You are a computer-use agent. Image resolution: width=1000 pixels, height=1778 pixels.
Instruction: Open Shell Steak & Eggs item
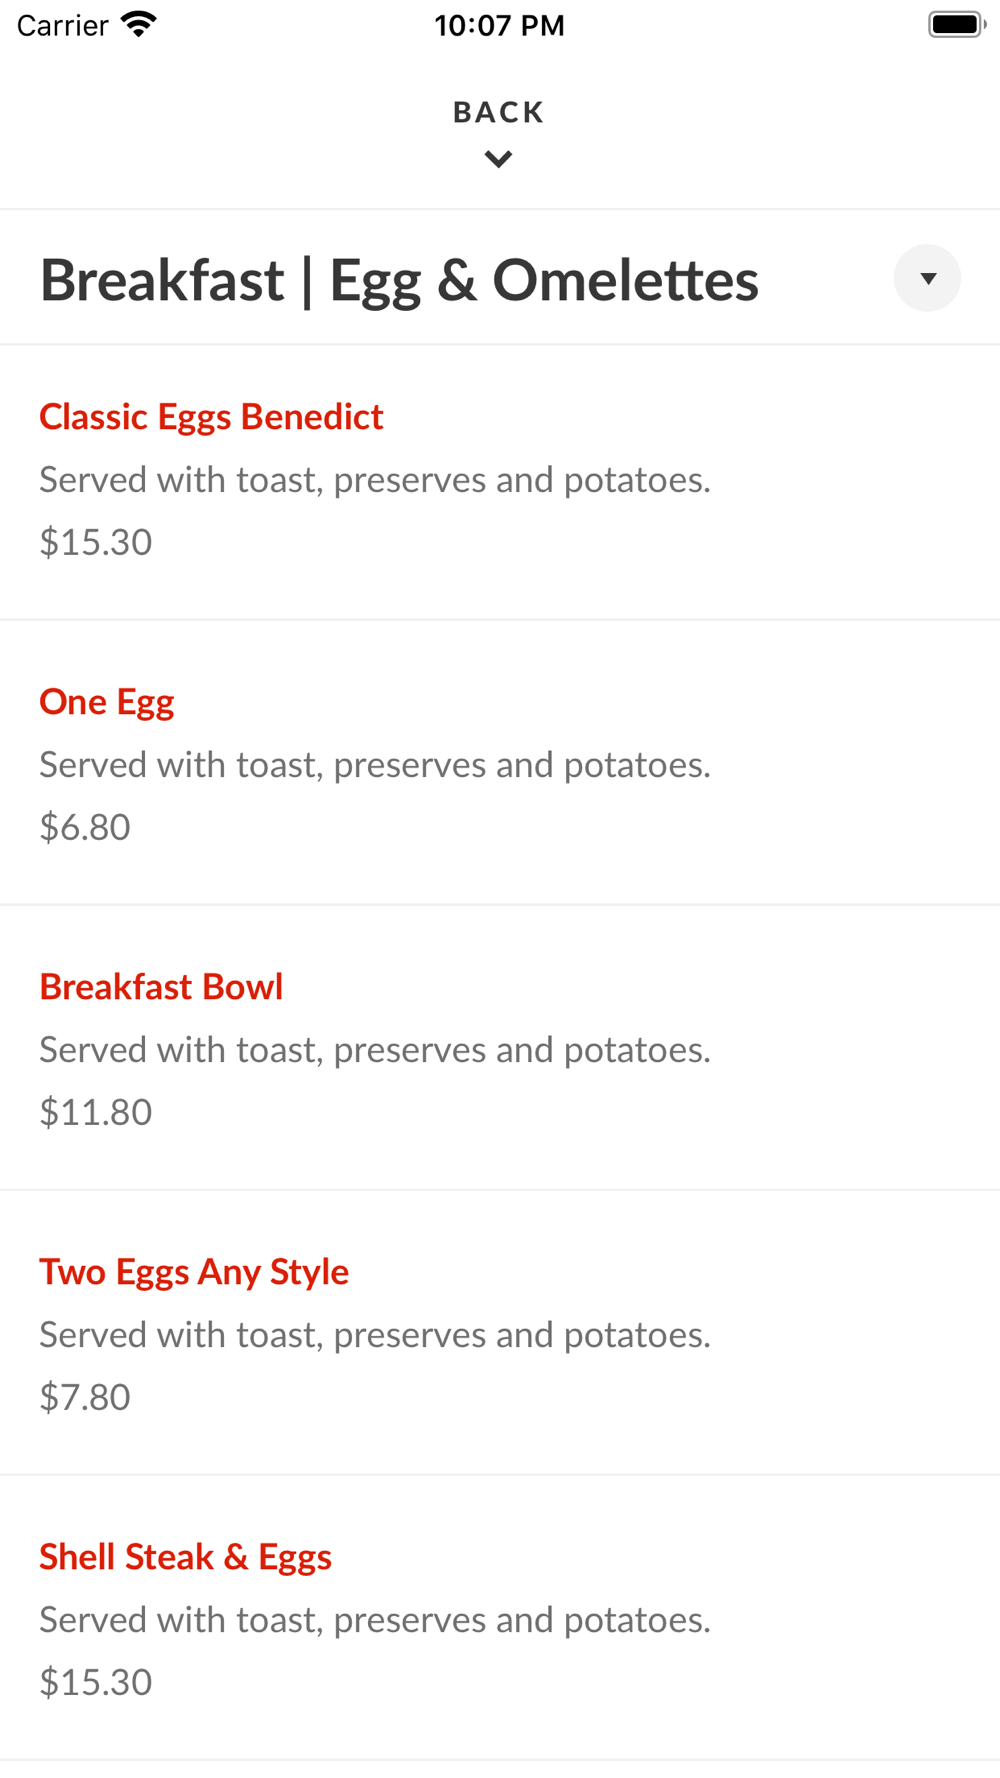(x=185, y=1557)
